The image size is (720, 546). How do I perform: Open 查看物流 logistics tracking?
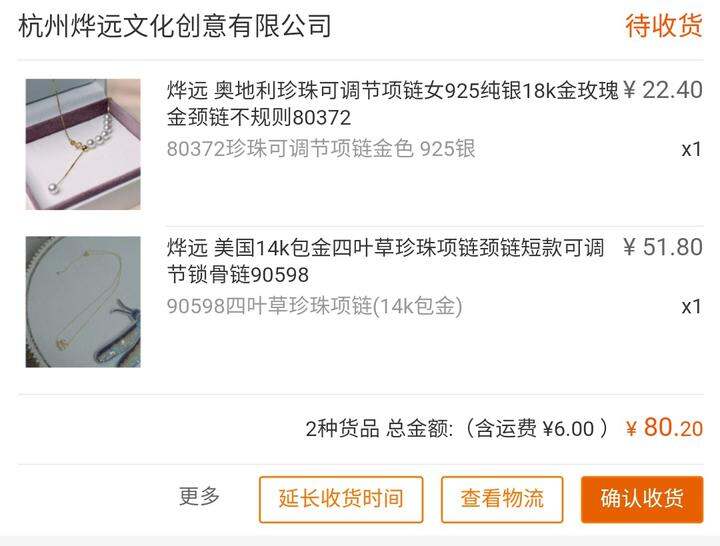[502, 499]
